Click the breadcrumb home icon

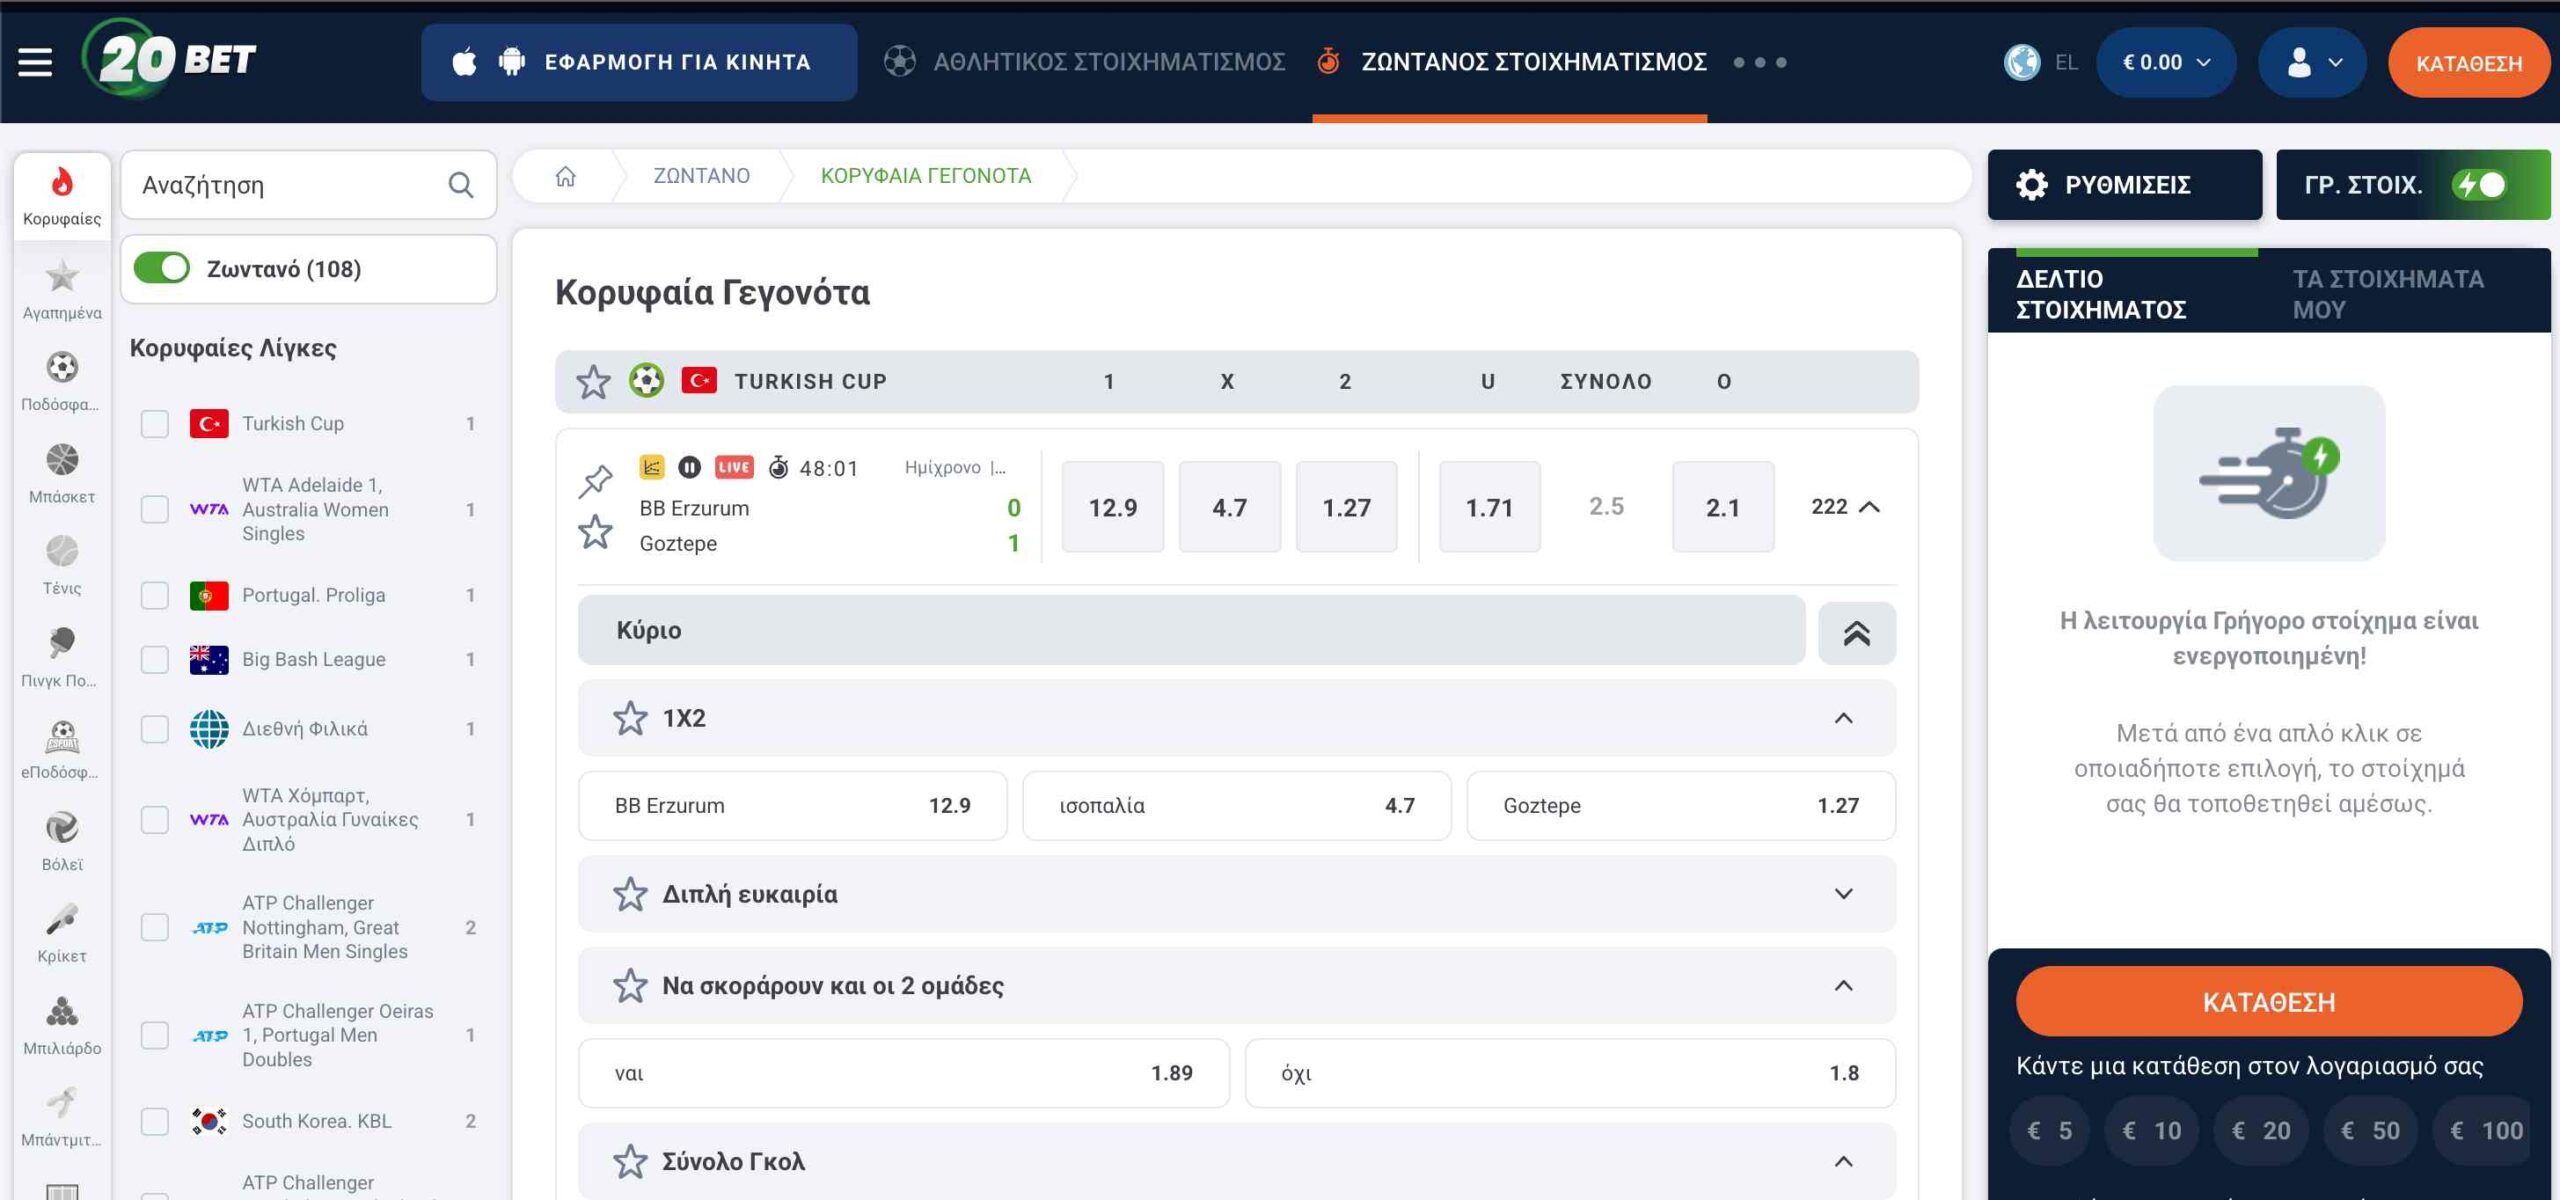(565, 176)
